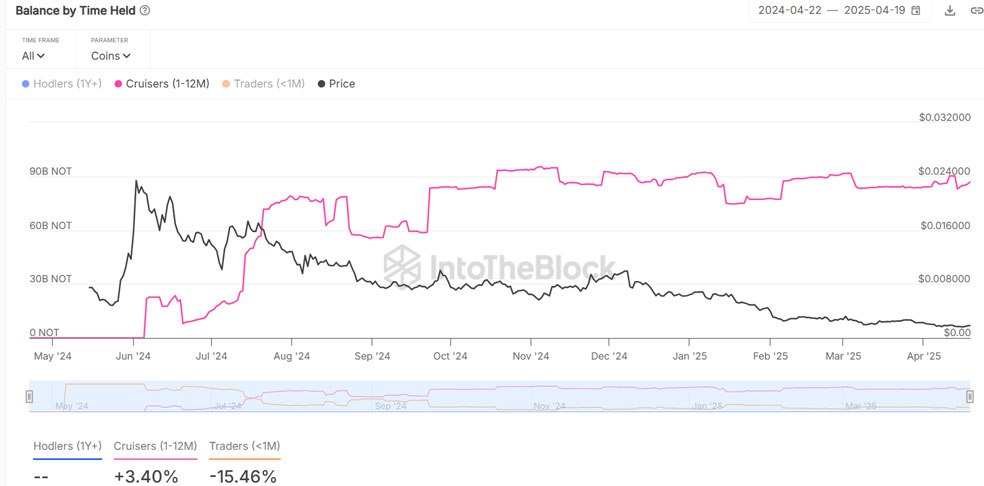Open the Parameter dropdown showing Coins
This screenshot has width=984, height=486.
tap(110, 56)
